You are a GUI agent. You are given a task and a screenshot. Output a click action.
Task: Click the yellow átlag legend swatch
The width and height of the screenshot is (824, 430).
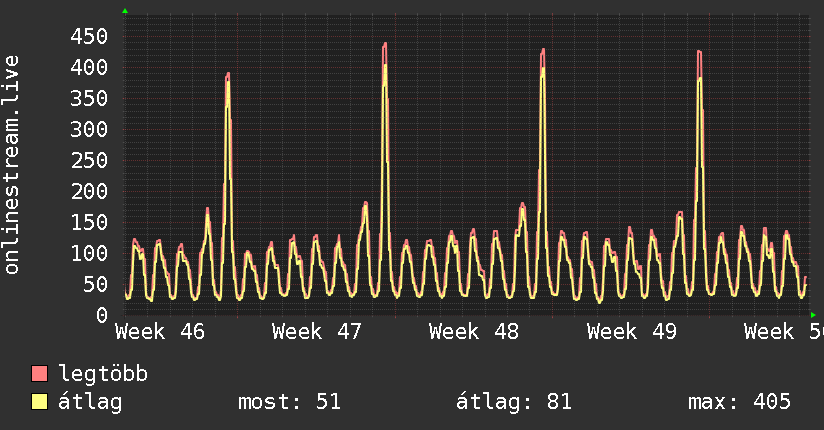39,402
